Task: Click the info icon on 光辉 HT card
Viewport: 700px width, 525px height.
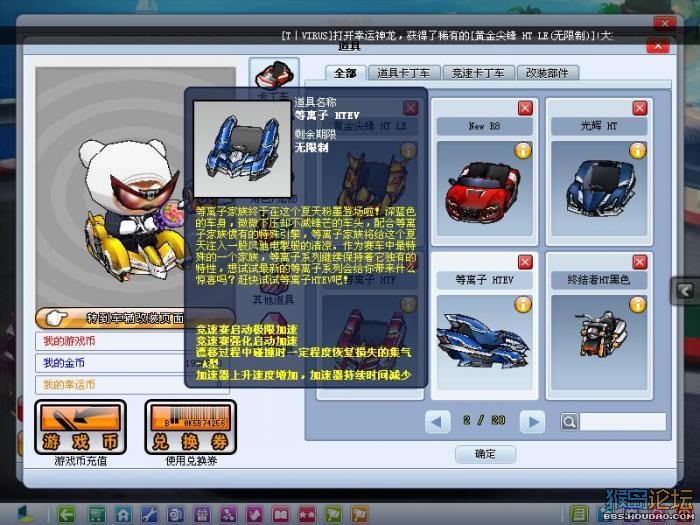Action: pyautogui.click(x=638, y=151)
